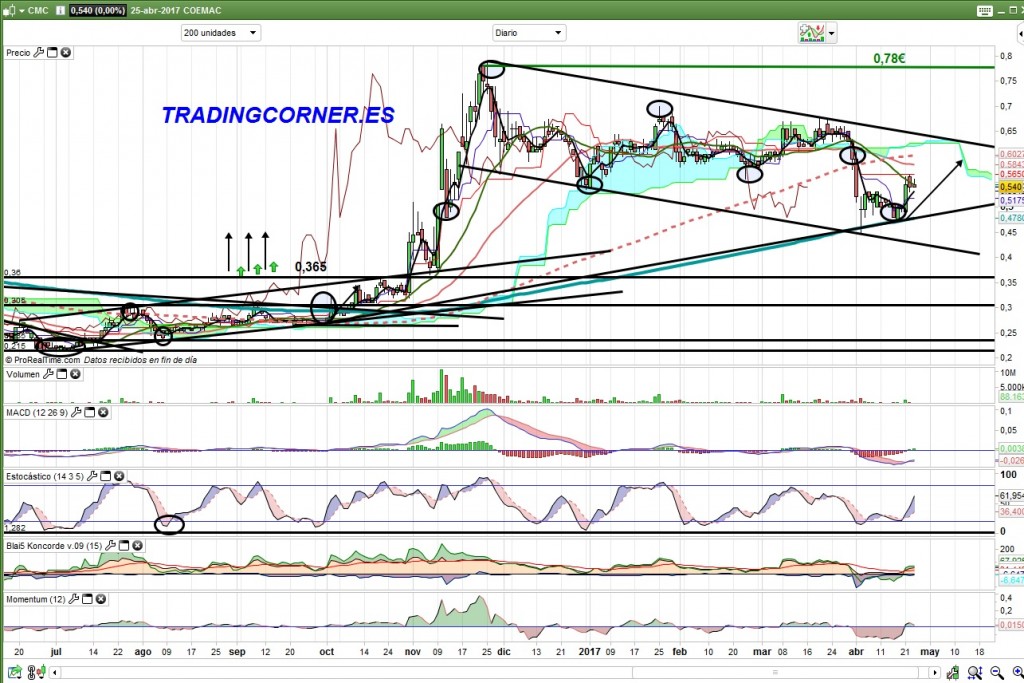Screen dimensions: 1024x683
Task: Expand the Diario timeframe dropdown
Action: [x=529, y=32]
